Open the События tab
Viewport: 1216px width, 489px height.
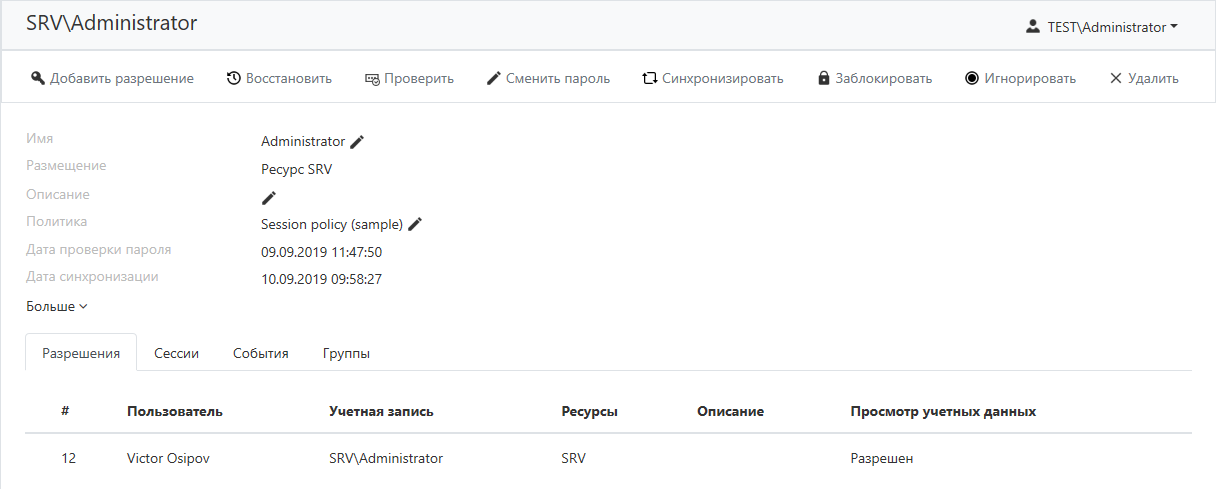(261, 353)
